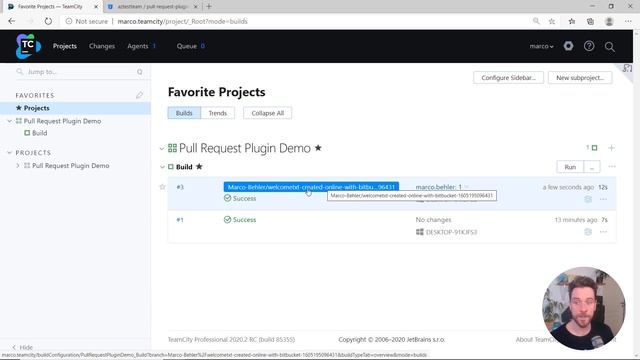
Task: Add new item with plus icon
Action: coord(611,148)
